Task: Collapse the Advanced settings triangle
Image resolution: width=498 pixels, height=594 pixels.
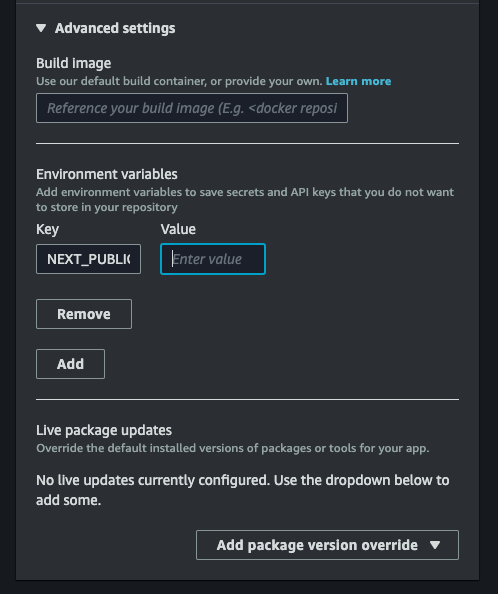Action: [x=41, y=28]
